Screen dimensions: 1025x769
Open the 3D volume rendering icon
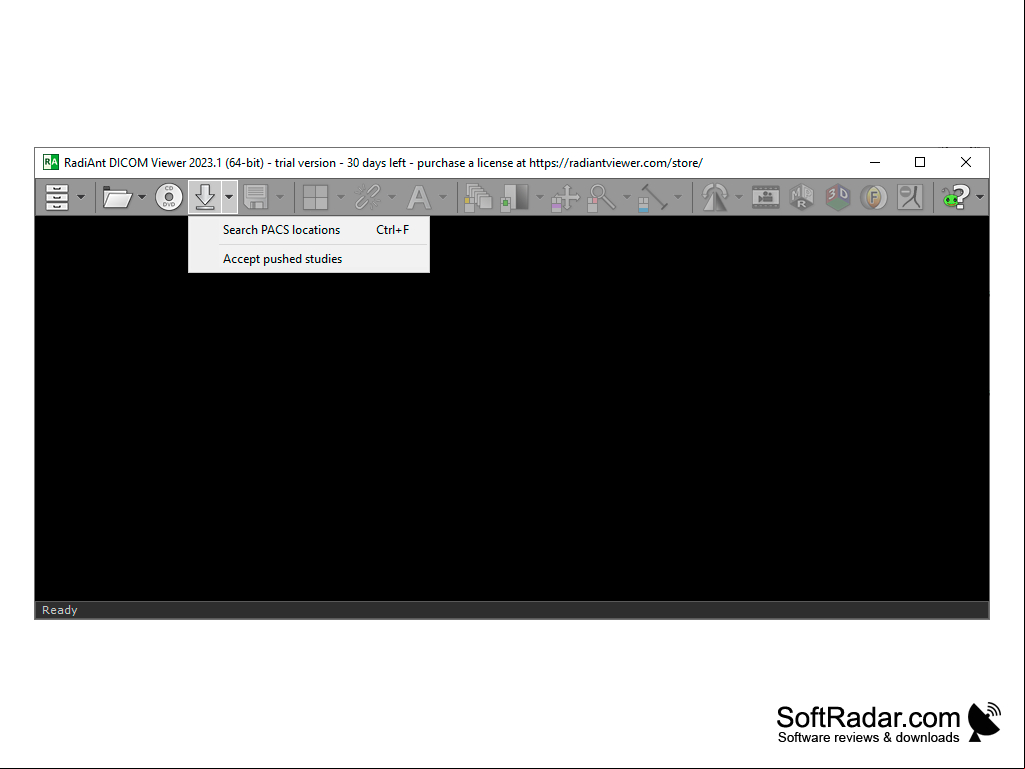click(x=837, y=197)
